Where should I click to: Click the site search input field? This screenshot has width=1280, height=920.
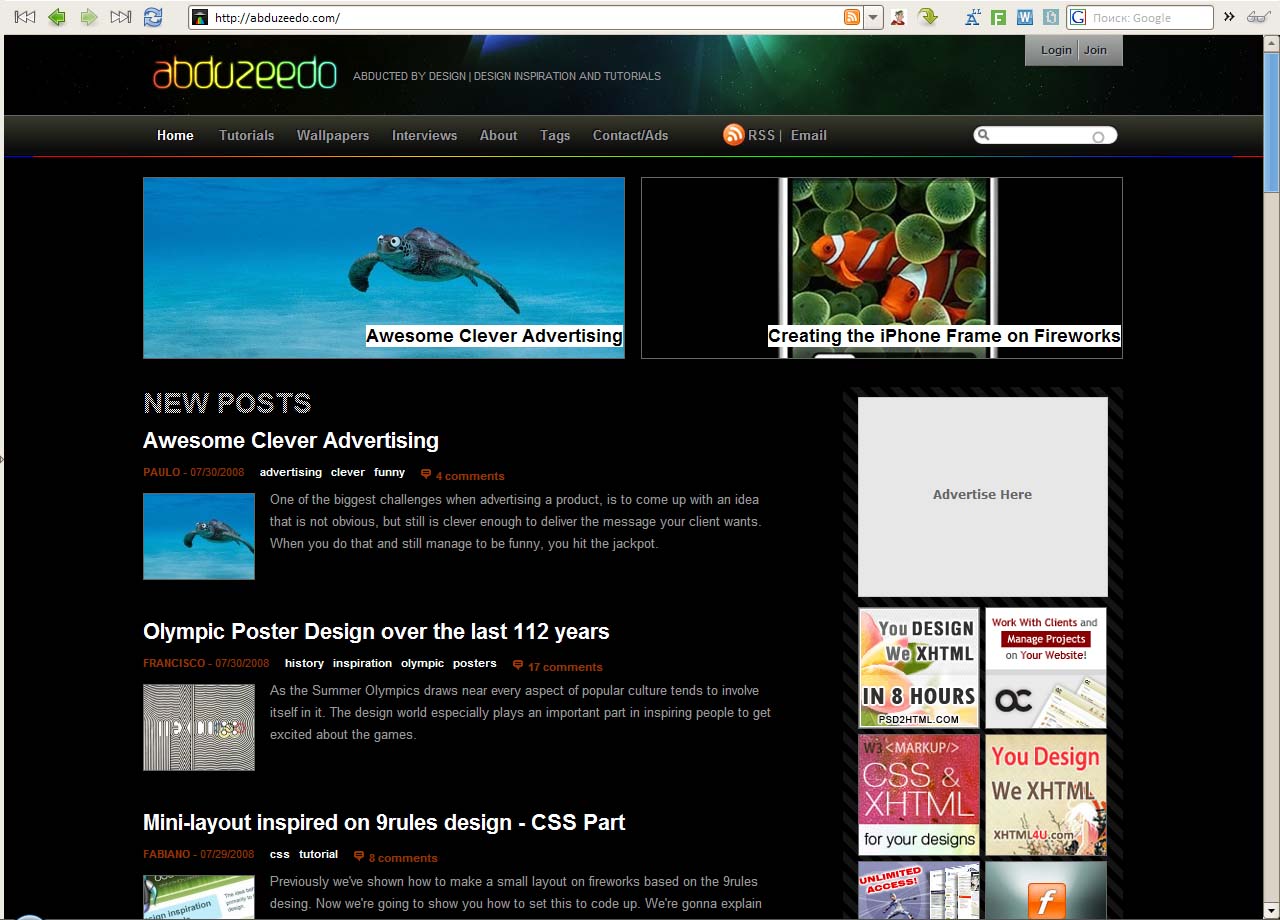[1040, 136]
